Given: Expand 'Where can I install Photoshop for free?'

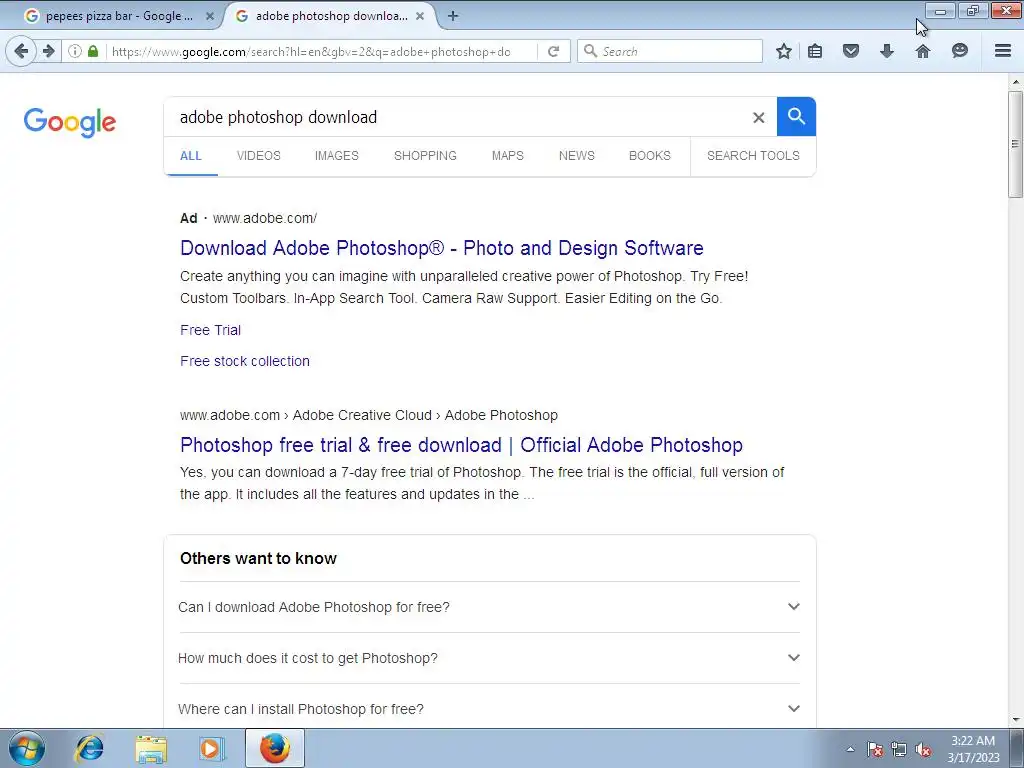Looking at the screenshot, I should coord(489,709).
